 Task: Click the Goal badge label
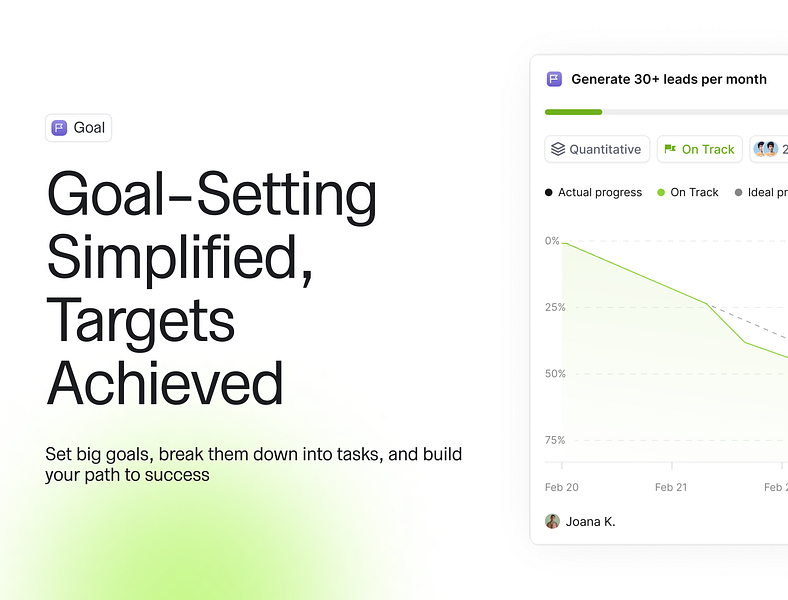point(89,128)
